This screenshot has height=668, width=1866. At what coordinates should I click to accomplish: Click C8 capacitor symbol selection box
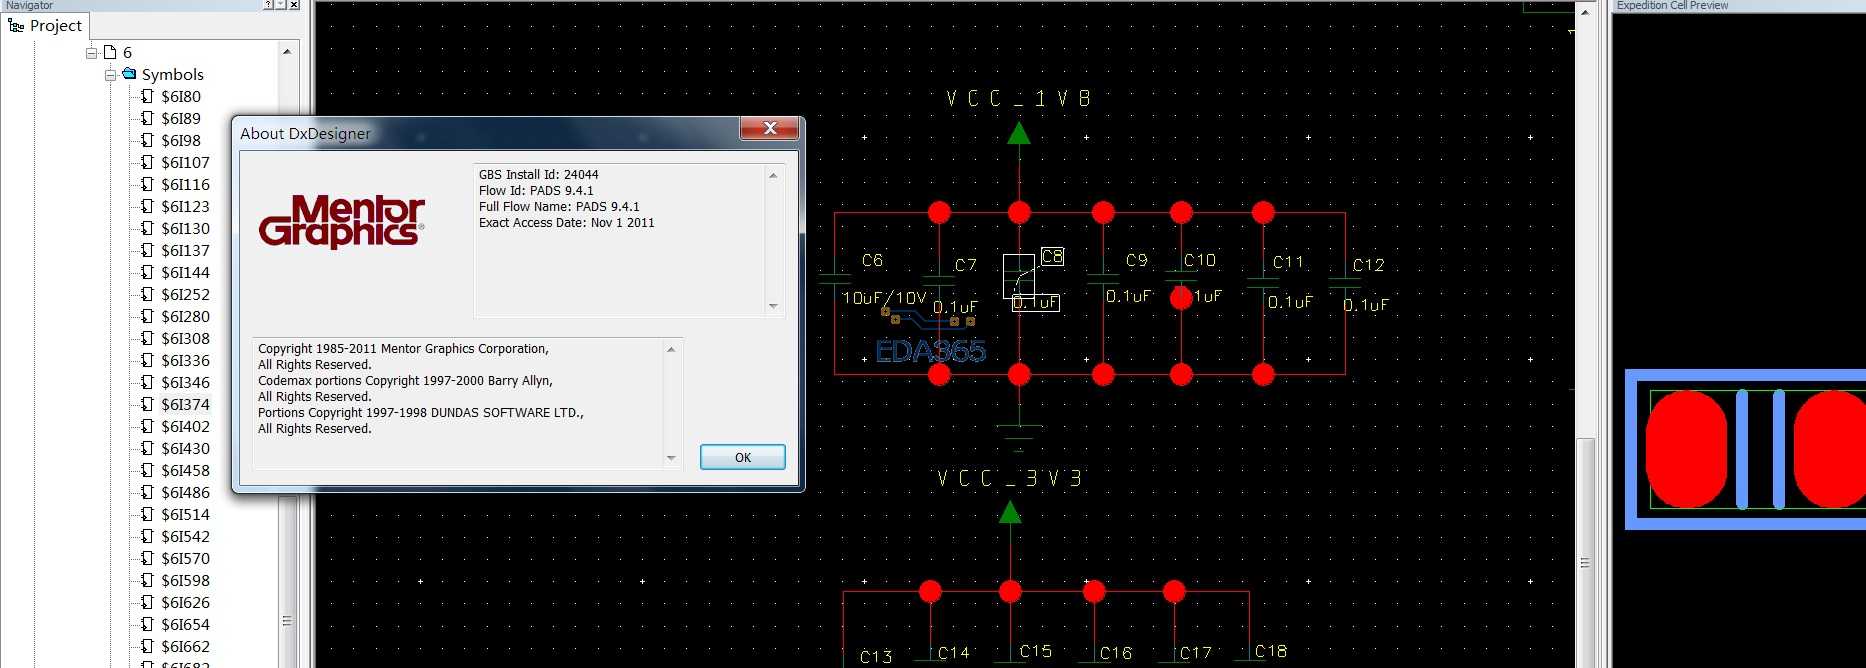[1018, 276]
